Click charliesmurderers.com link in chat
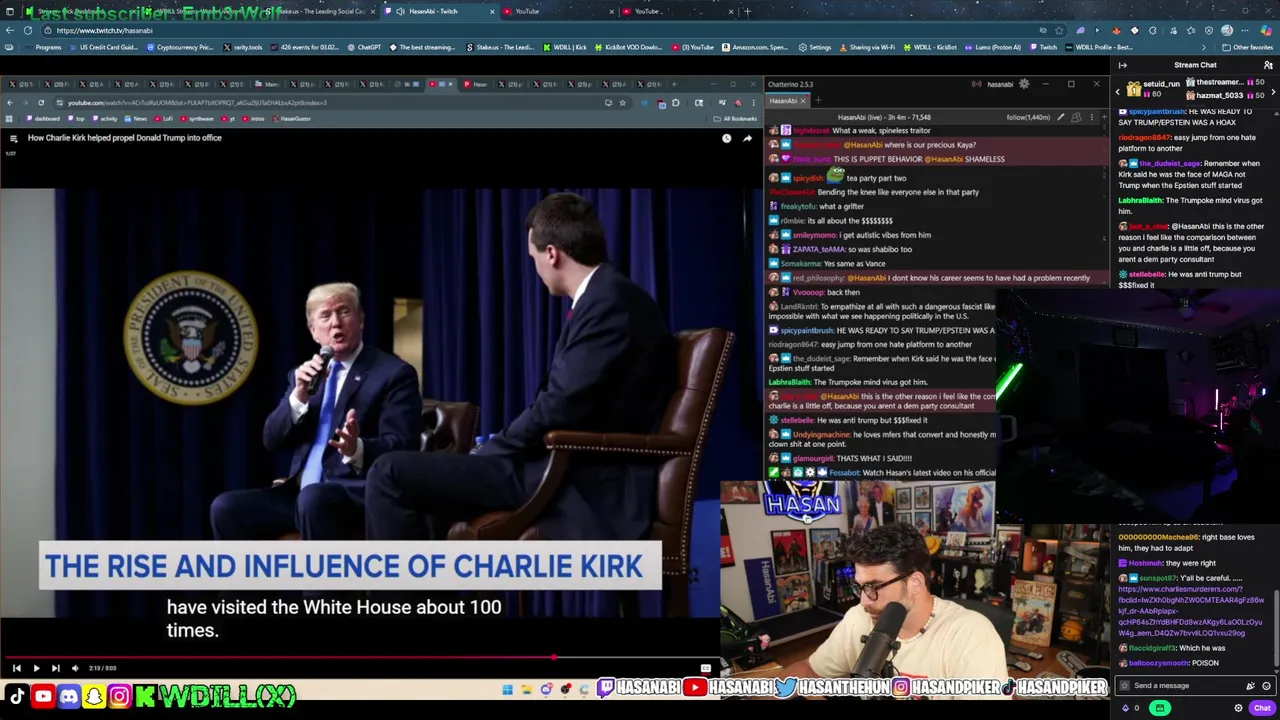Viewport: 1280px width, 720px height. pyautogui.click(x=1190, y=611)
